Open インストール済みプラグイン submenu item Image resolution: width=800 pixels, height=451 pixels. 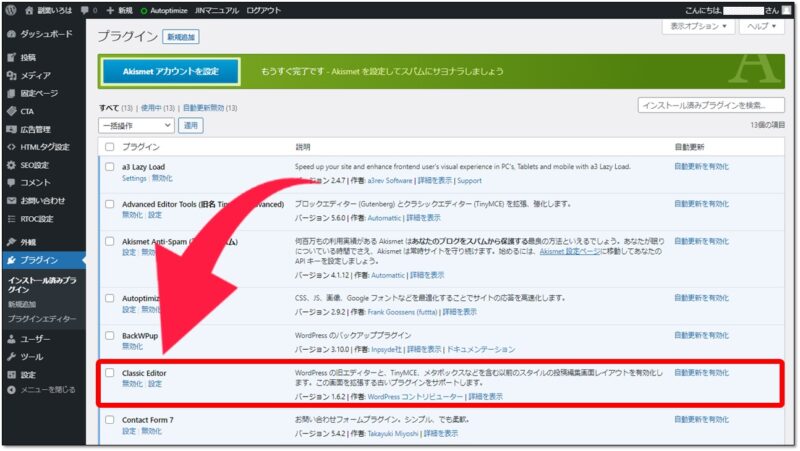[42, 285]
